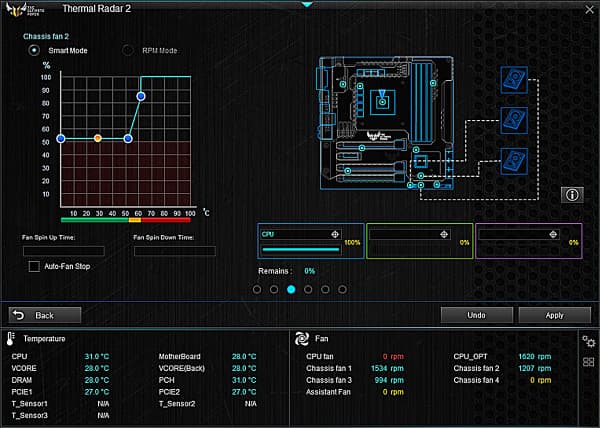Click the top-left motherboard sensor icon
The width and height of the screenshot is (600, 428).
pyautogui.click(x=343, y=84)
